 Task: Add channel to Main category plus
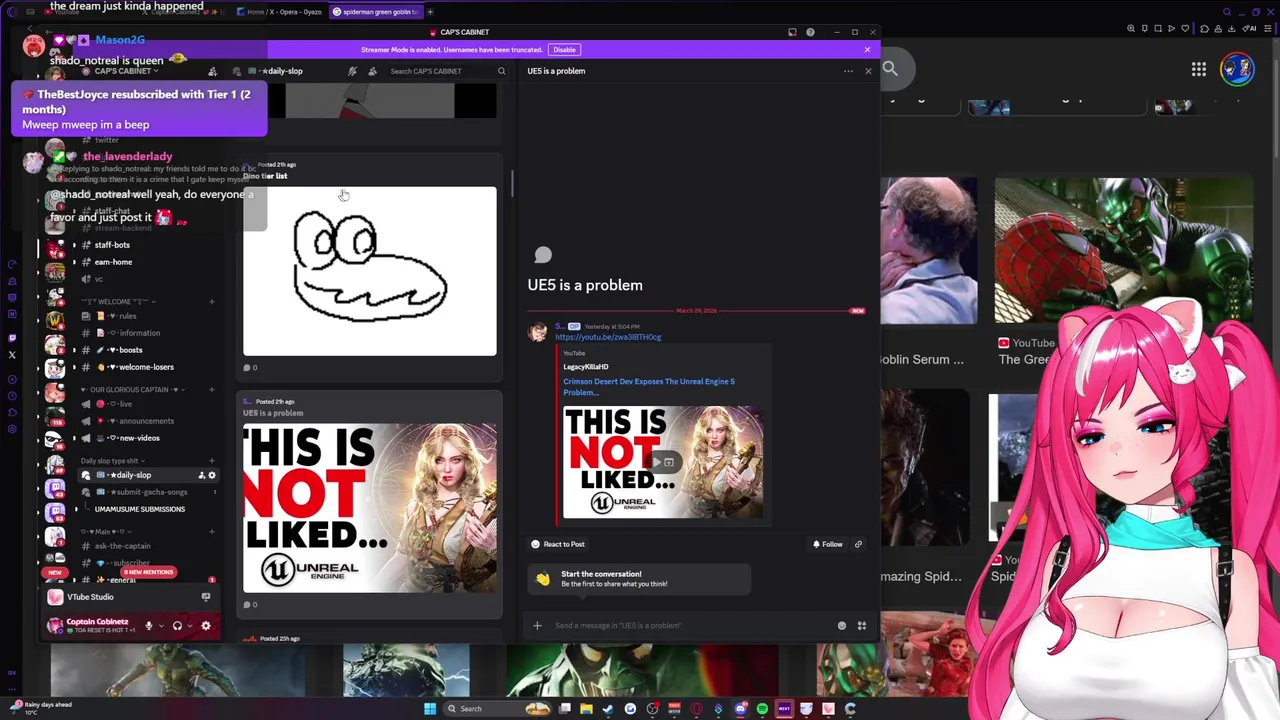click(211, 532)
